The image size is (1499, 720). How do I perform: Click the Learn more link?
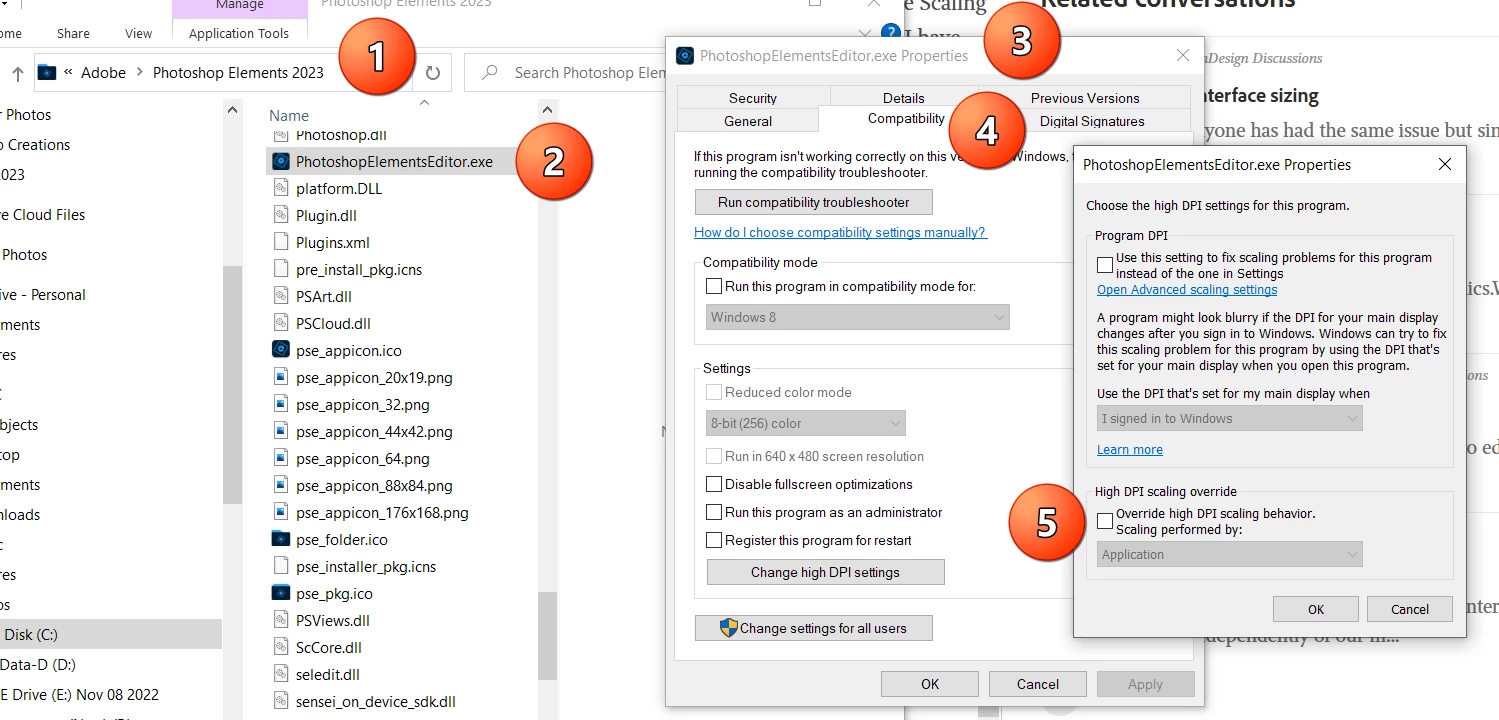[x=1130, y=449]
